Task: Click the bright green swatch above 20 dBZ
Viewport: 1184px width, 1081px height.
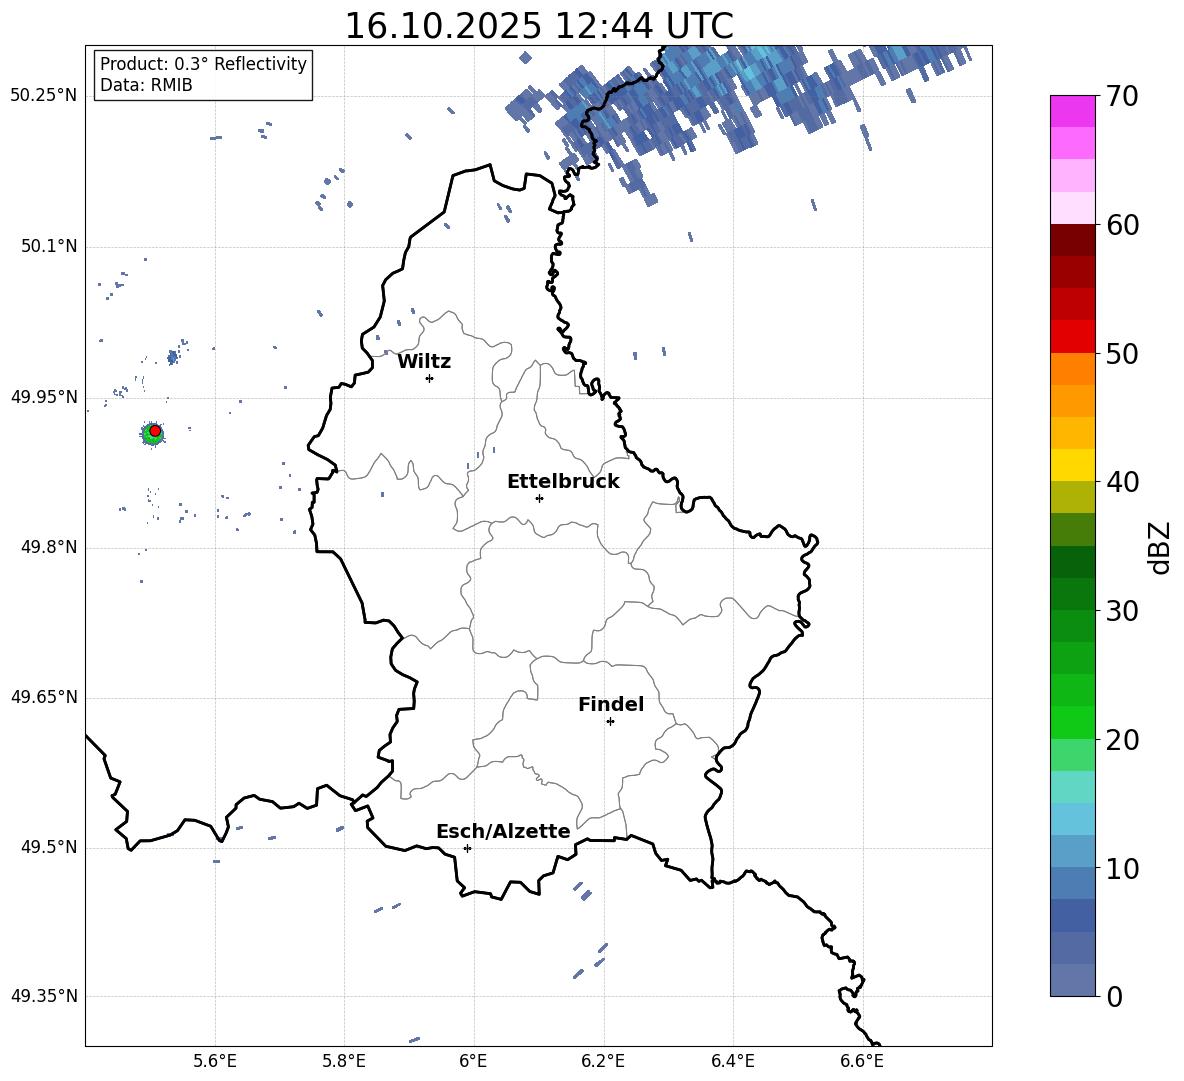Action: (1073, 722)
